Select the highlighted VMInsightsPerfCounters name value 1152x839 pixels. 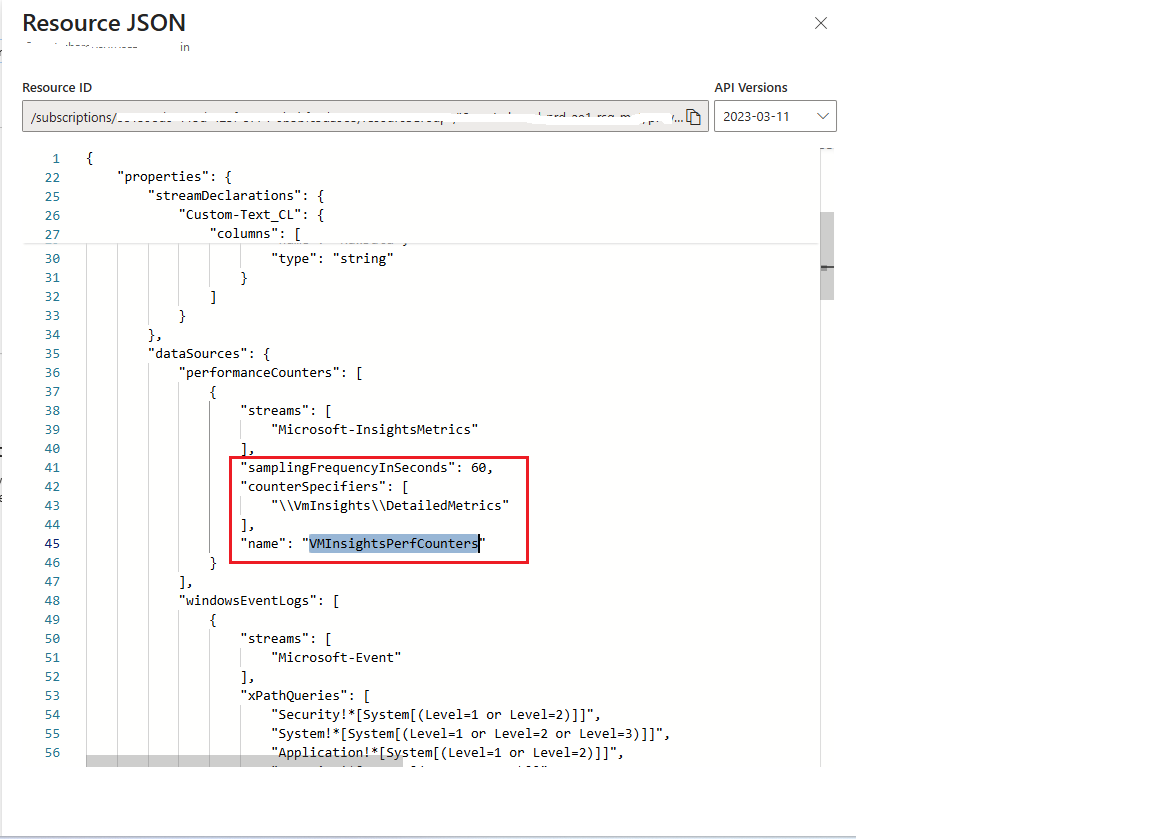[x=393, y=543]
